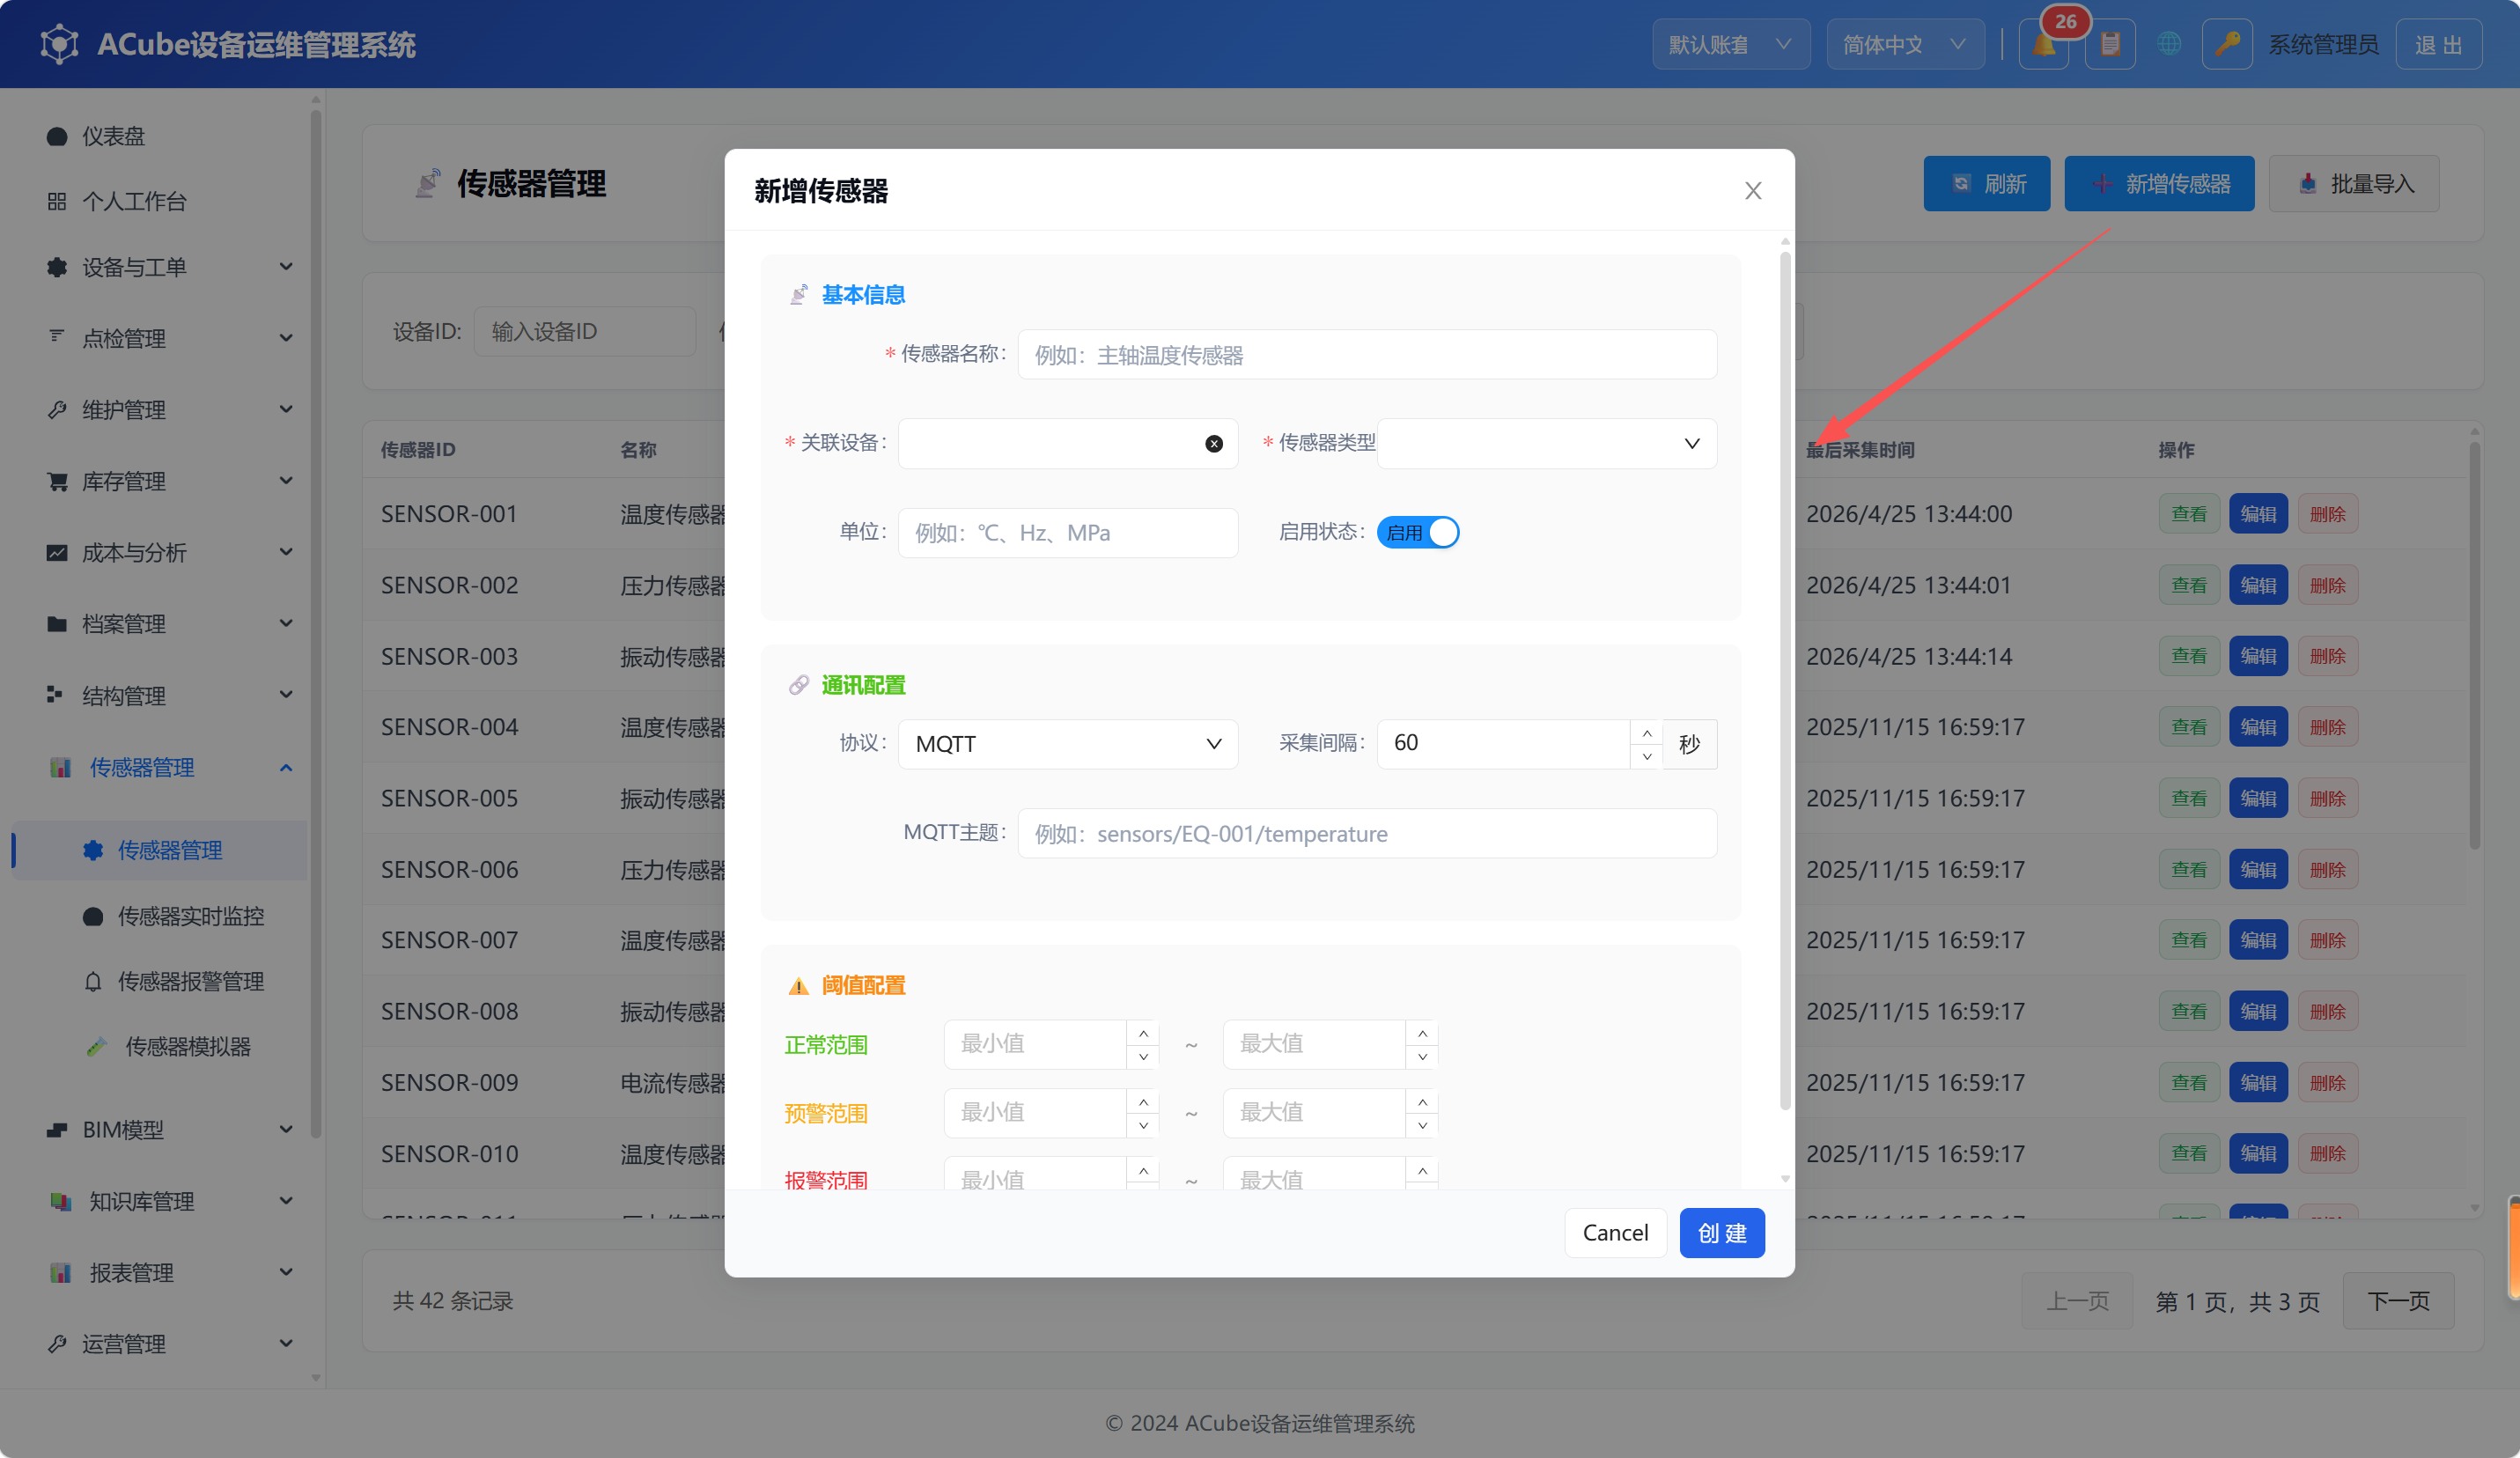Click the 运营管理 wrench icon
The image size is (2520, 1458).
click(x=57, y=1344)
